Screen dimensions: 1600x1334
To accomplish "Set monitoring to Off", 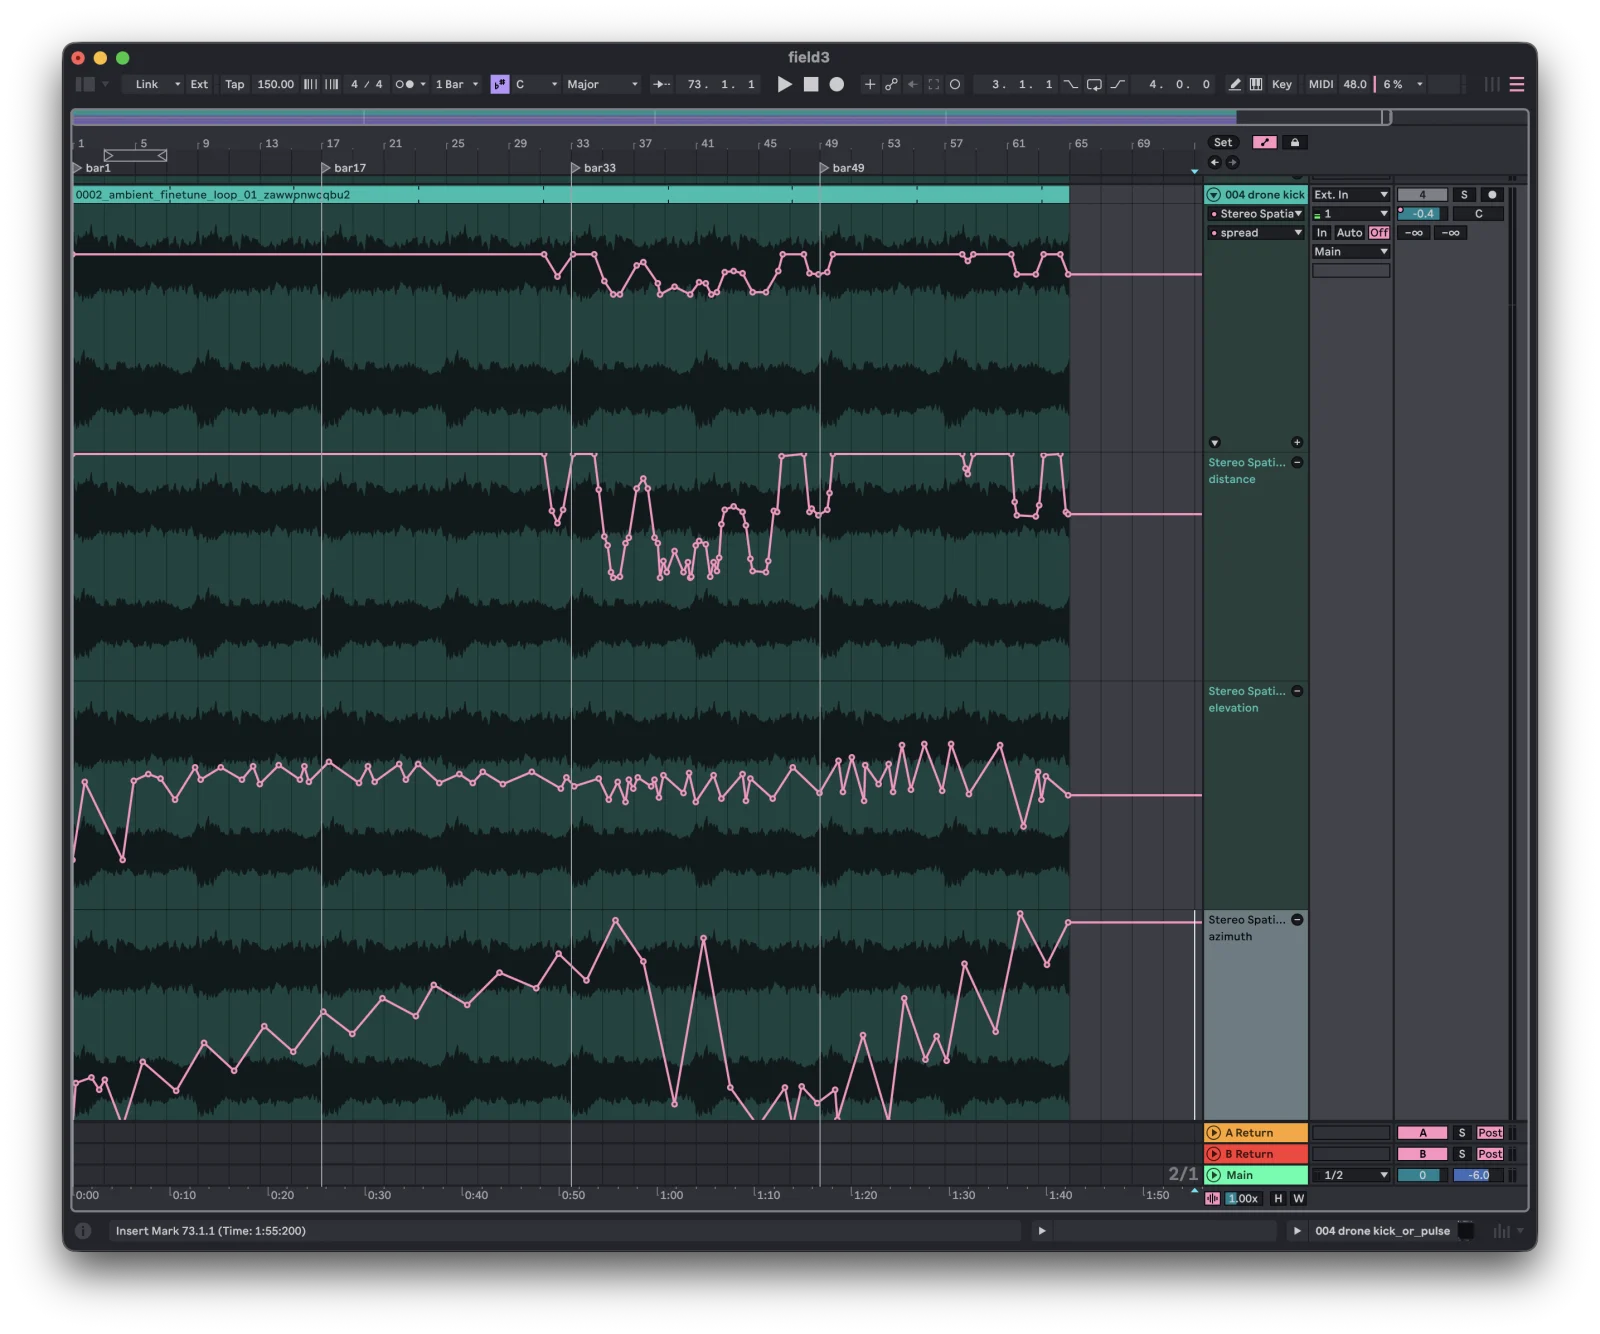I will tap(1379, 233).
